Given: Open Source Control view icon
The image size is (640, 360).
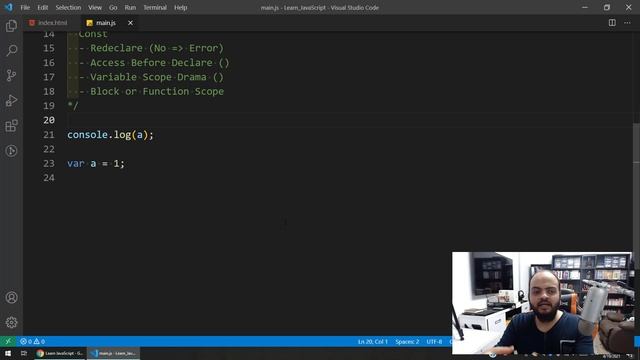Looking at the screenshot, I should (x=11, y=76).
